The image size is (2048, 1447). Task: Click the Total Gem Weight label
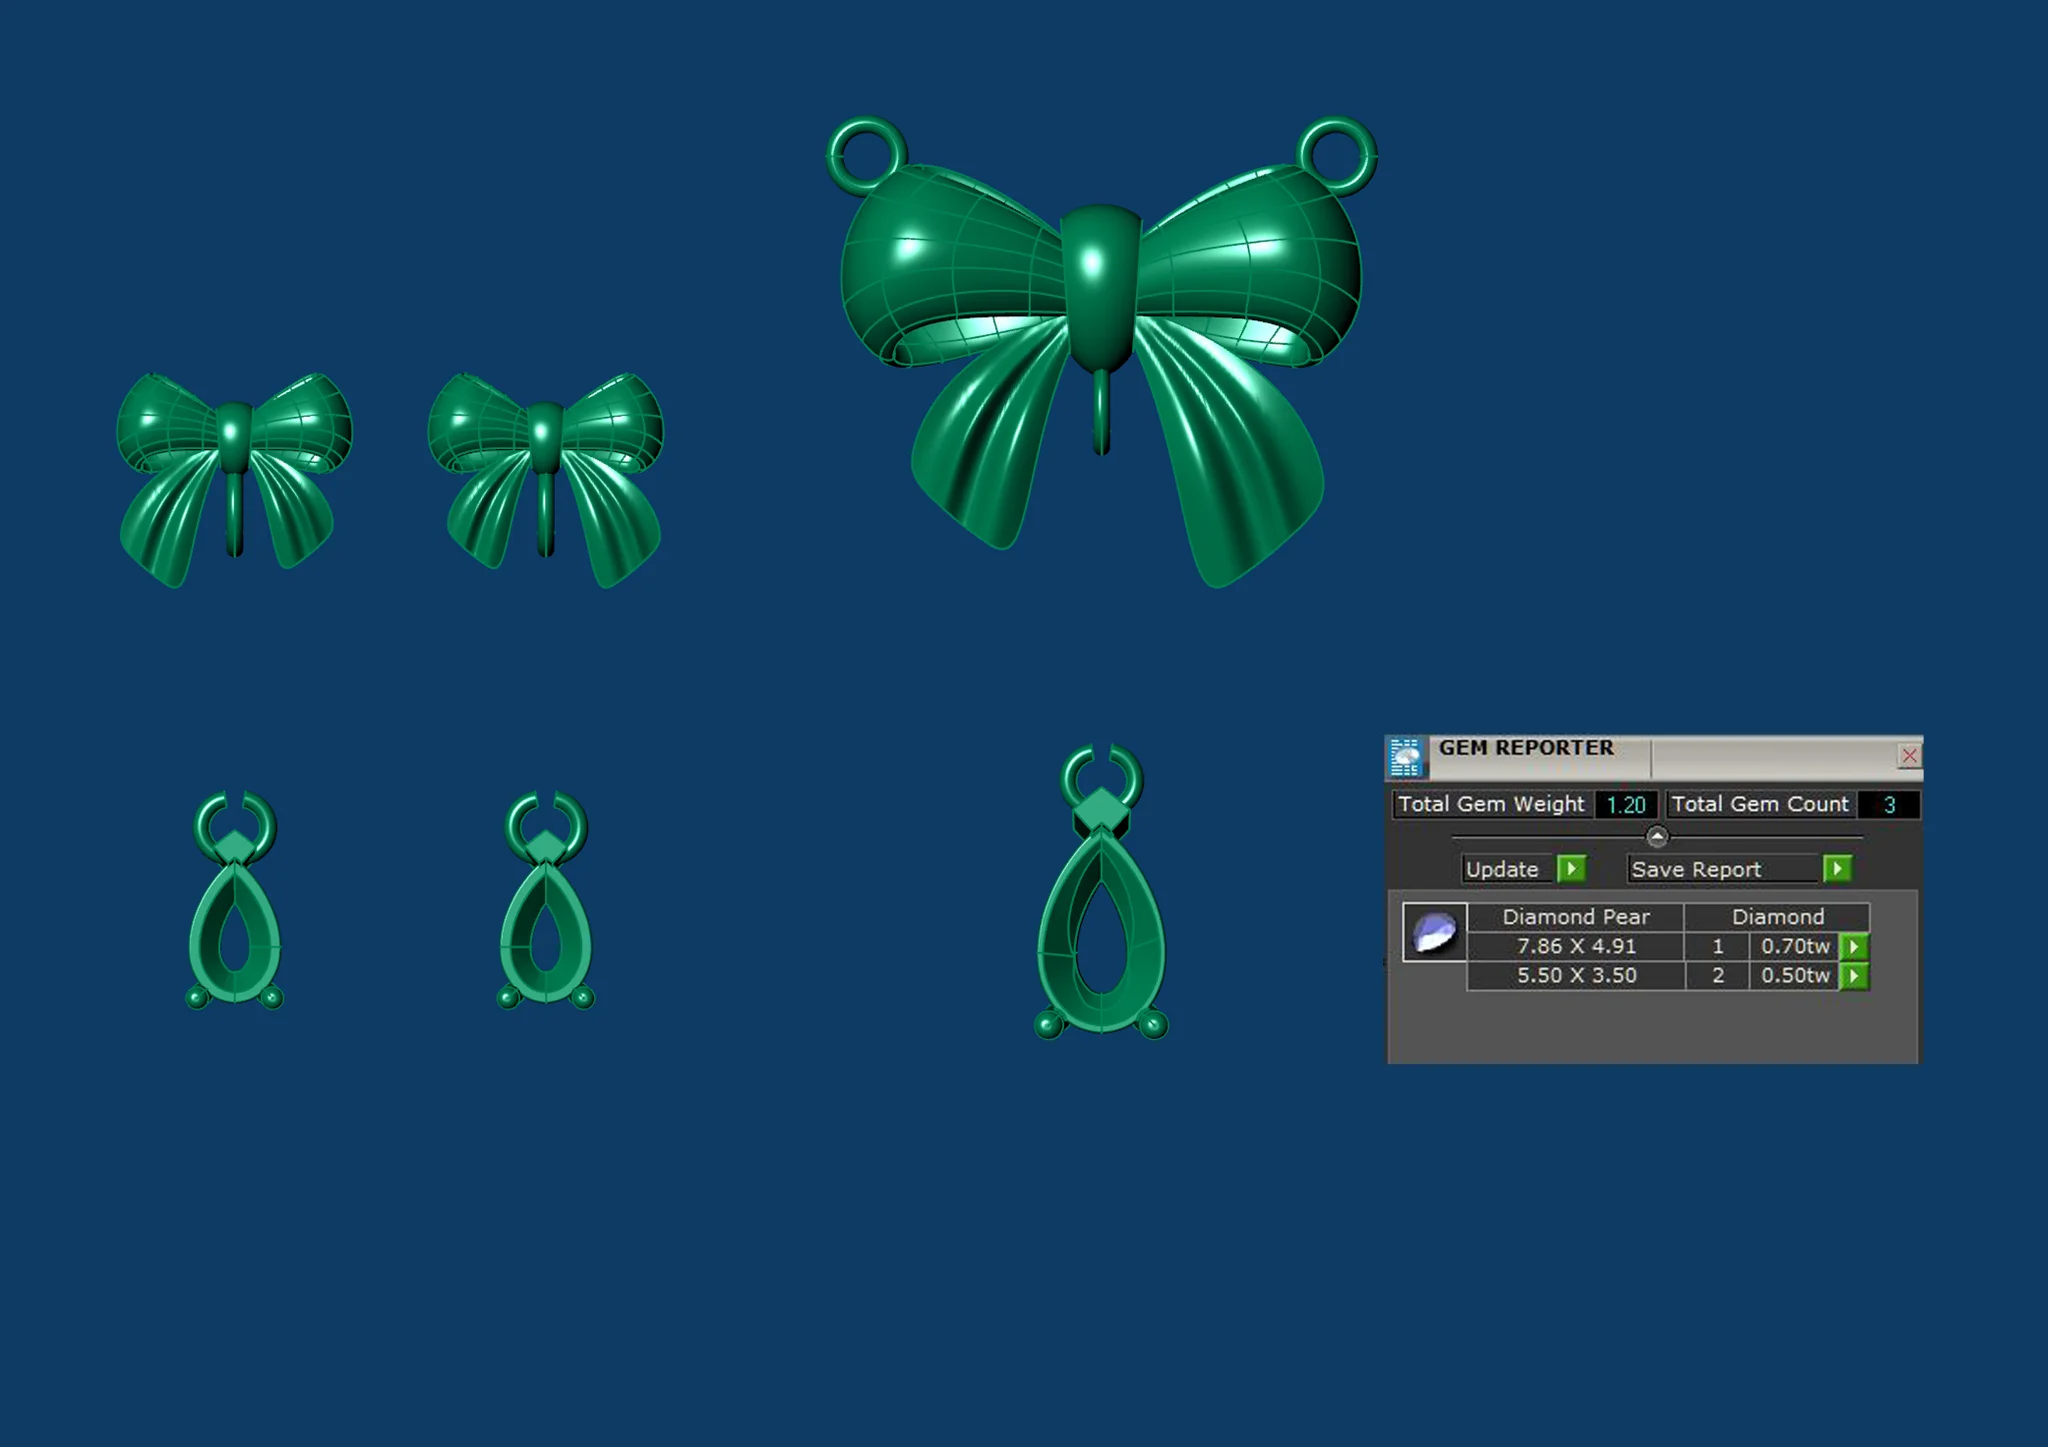[1491, 804]
